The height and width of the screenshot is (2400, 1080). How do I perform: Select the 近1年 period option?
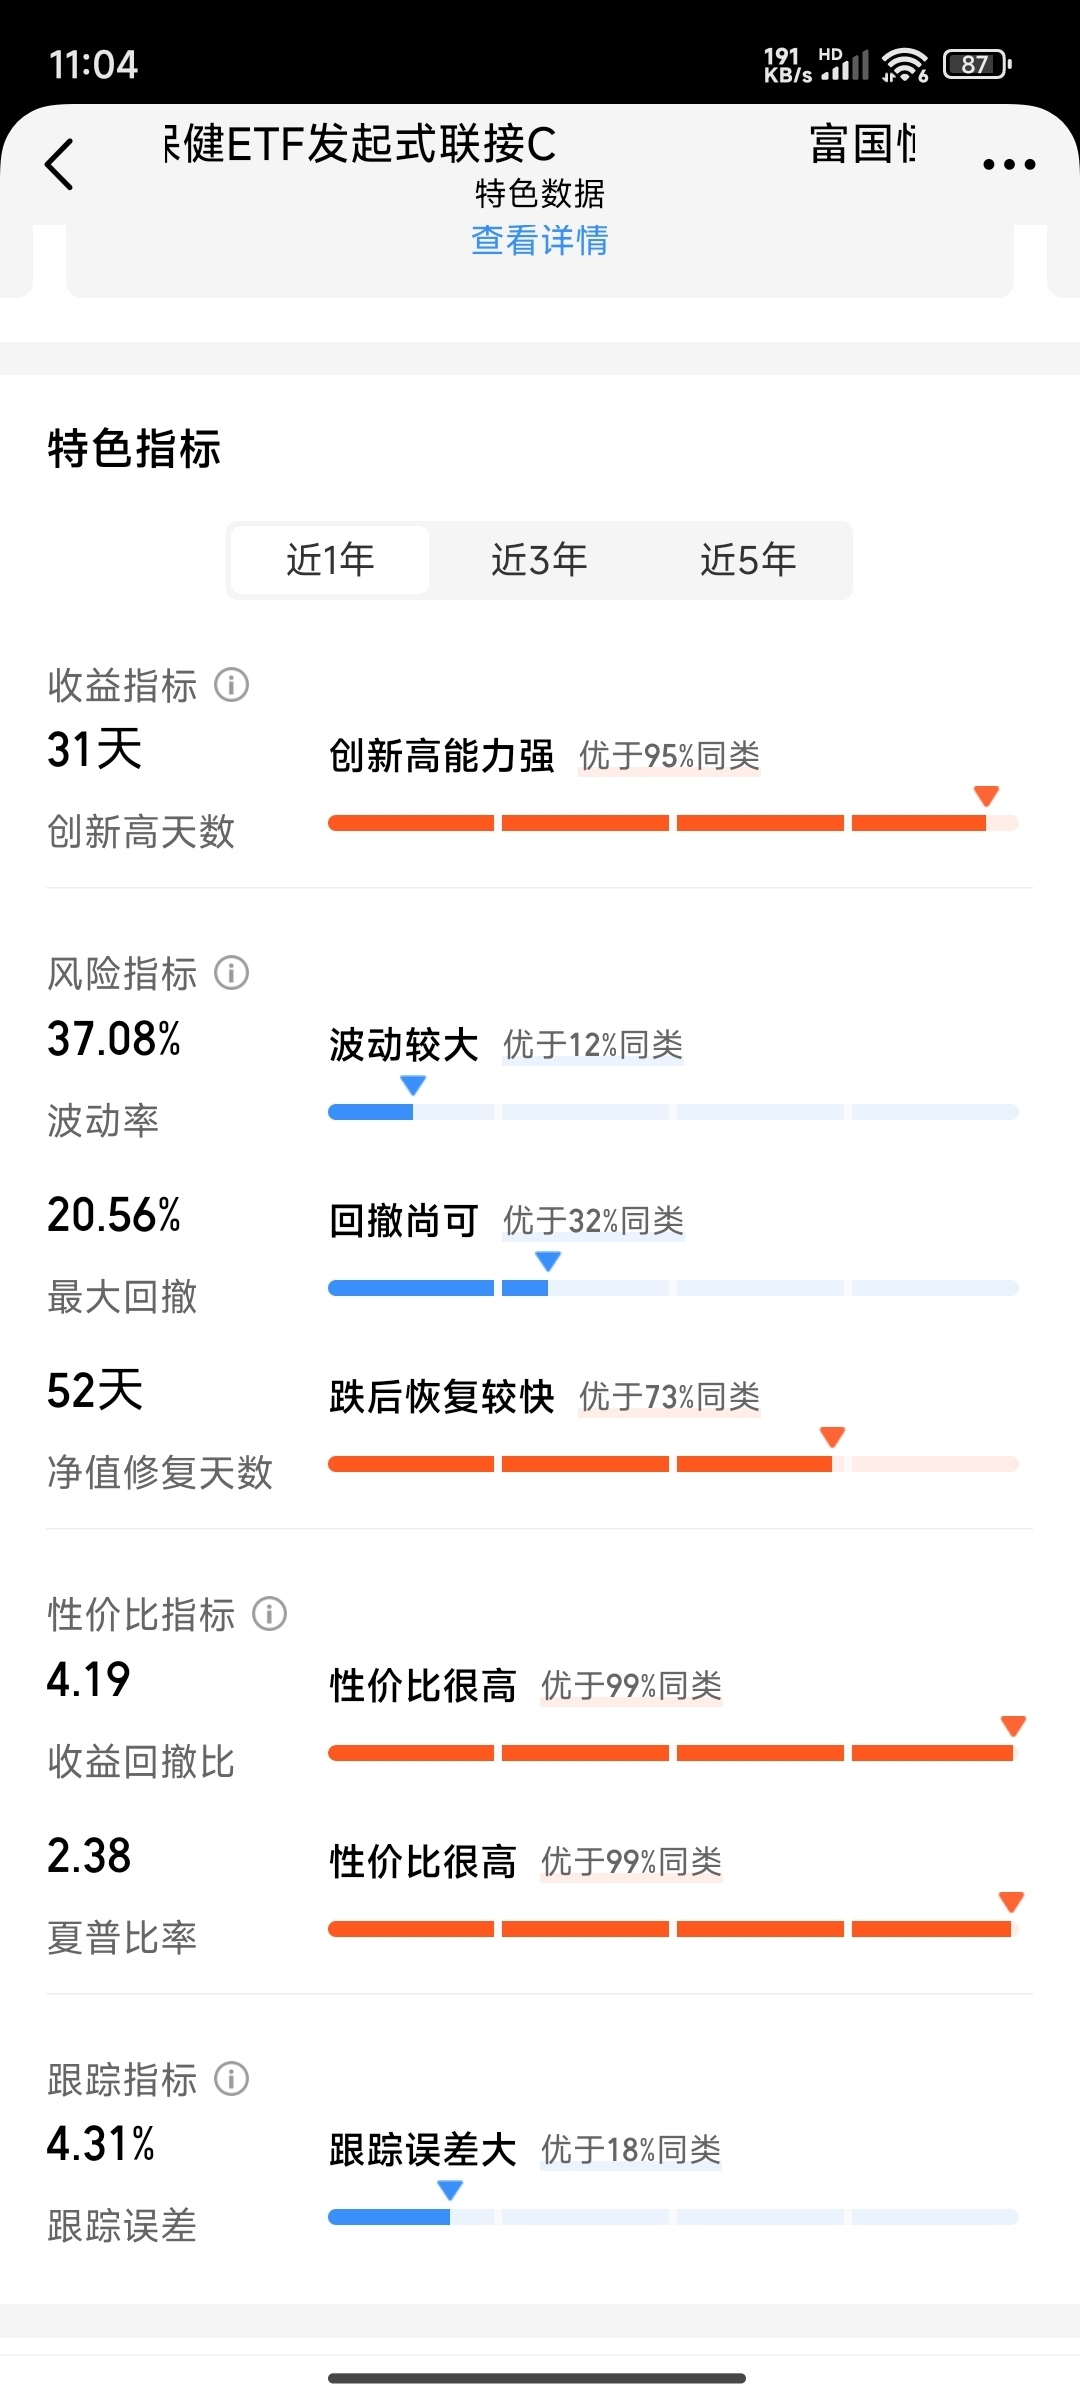click(x=330, y=560)
